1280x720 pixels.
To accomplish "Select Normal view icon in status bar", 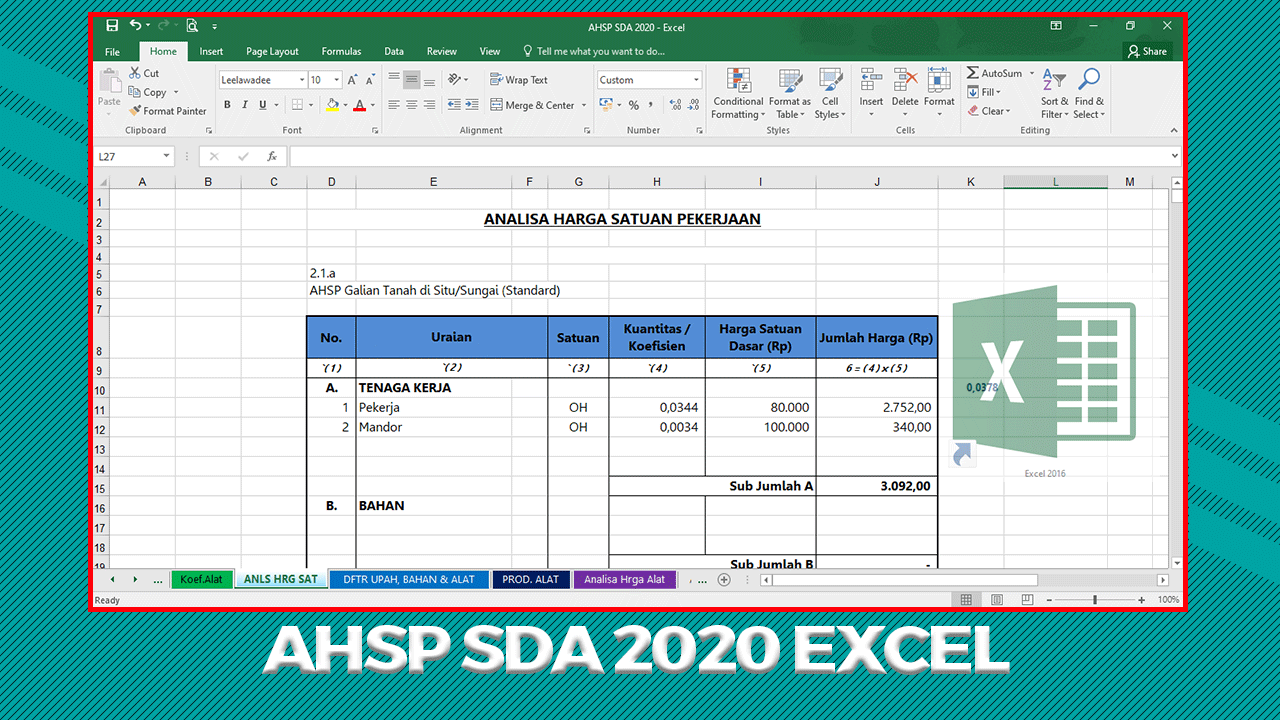I will click(x=966, y=600).
